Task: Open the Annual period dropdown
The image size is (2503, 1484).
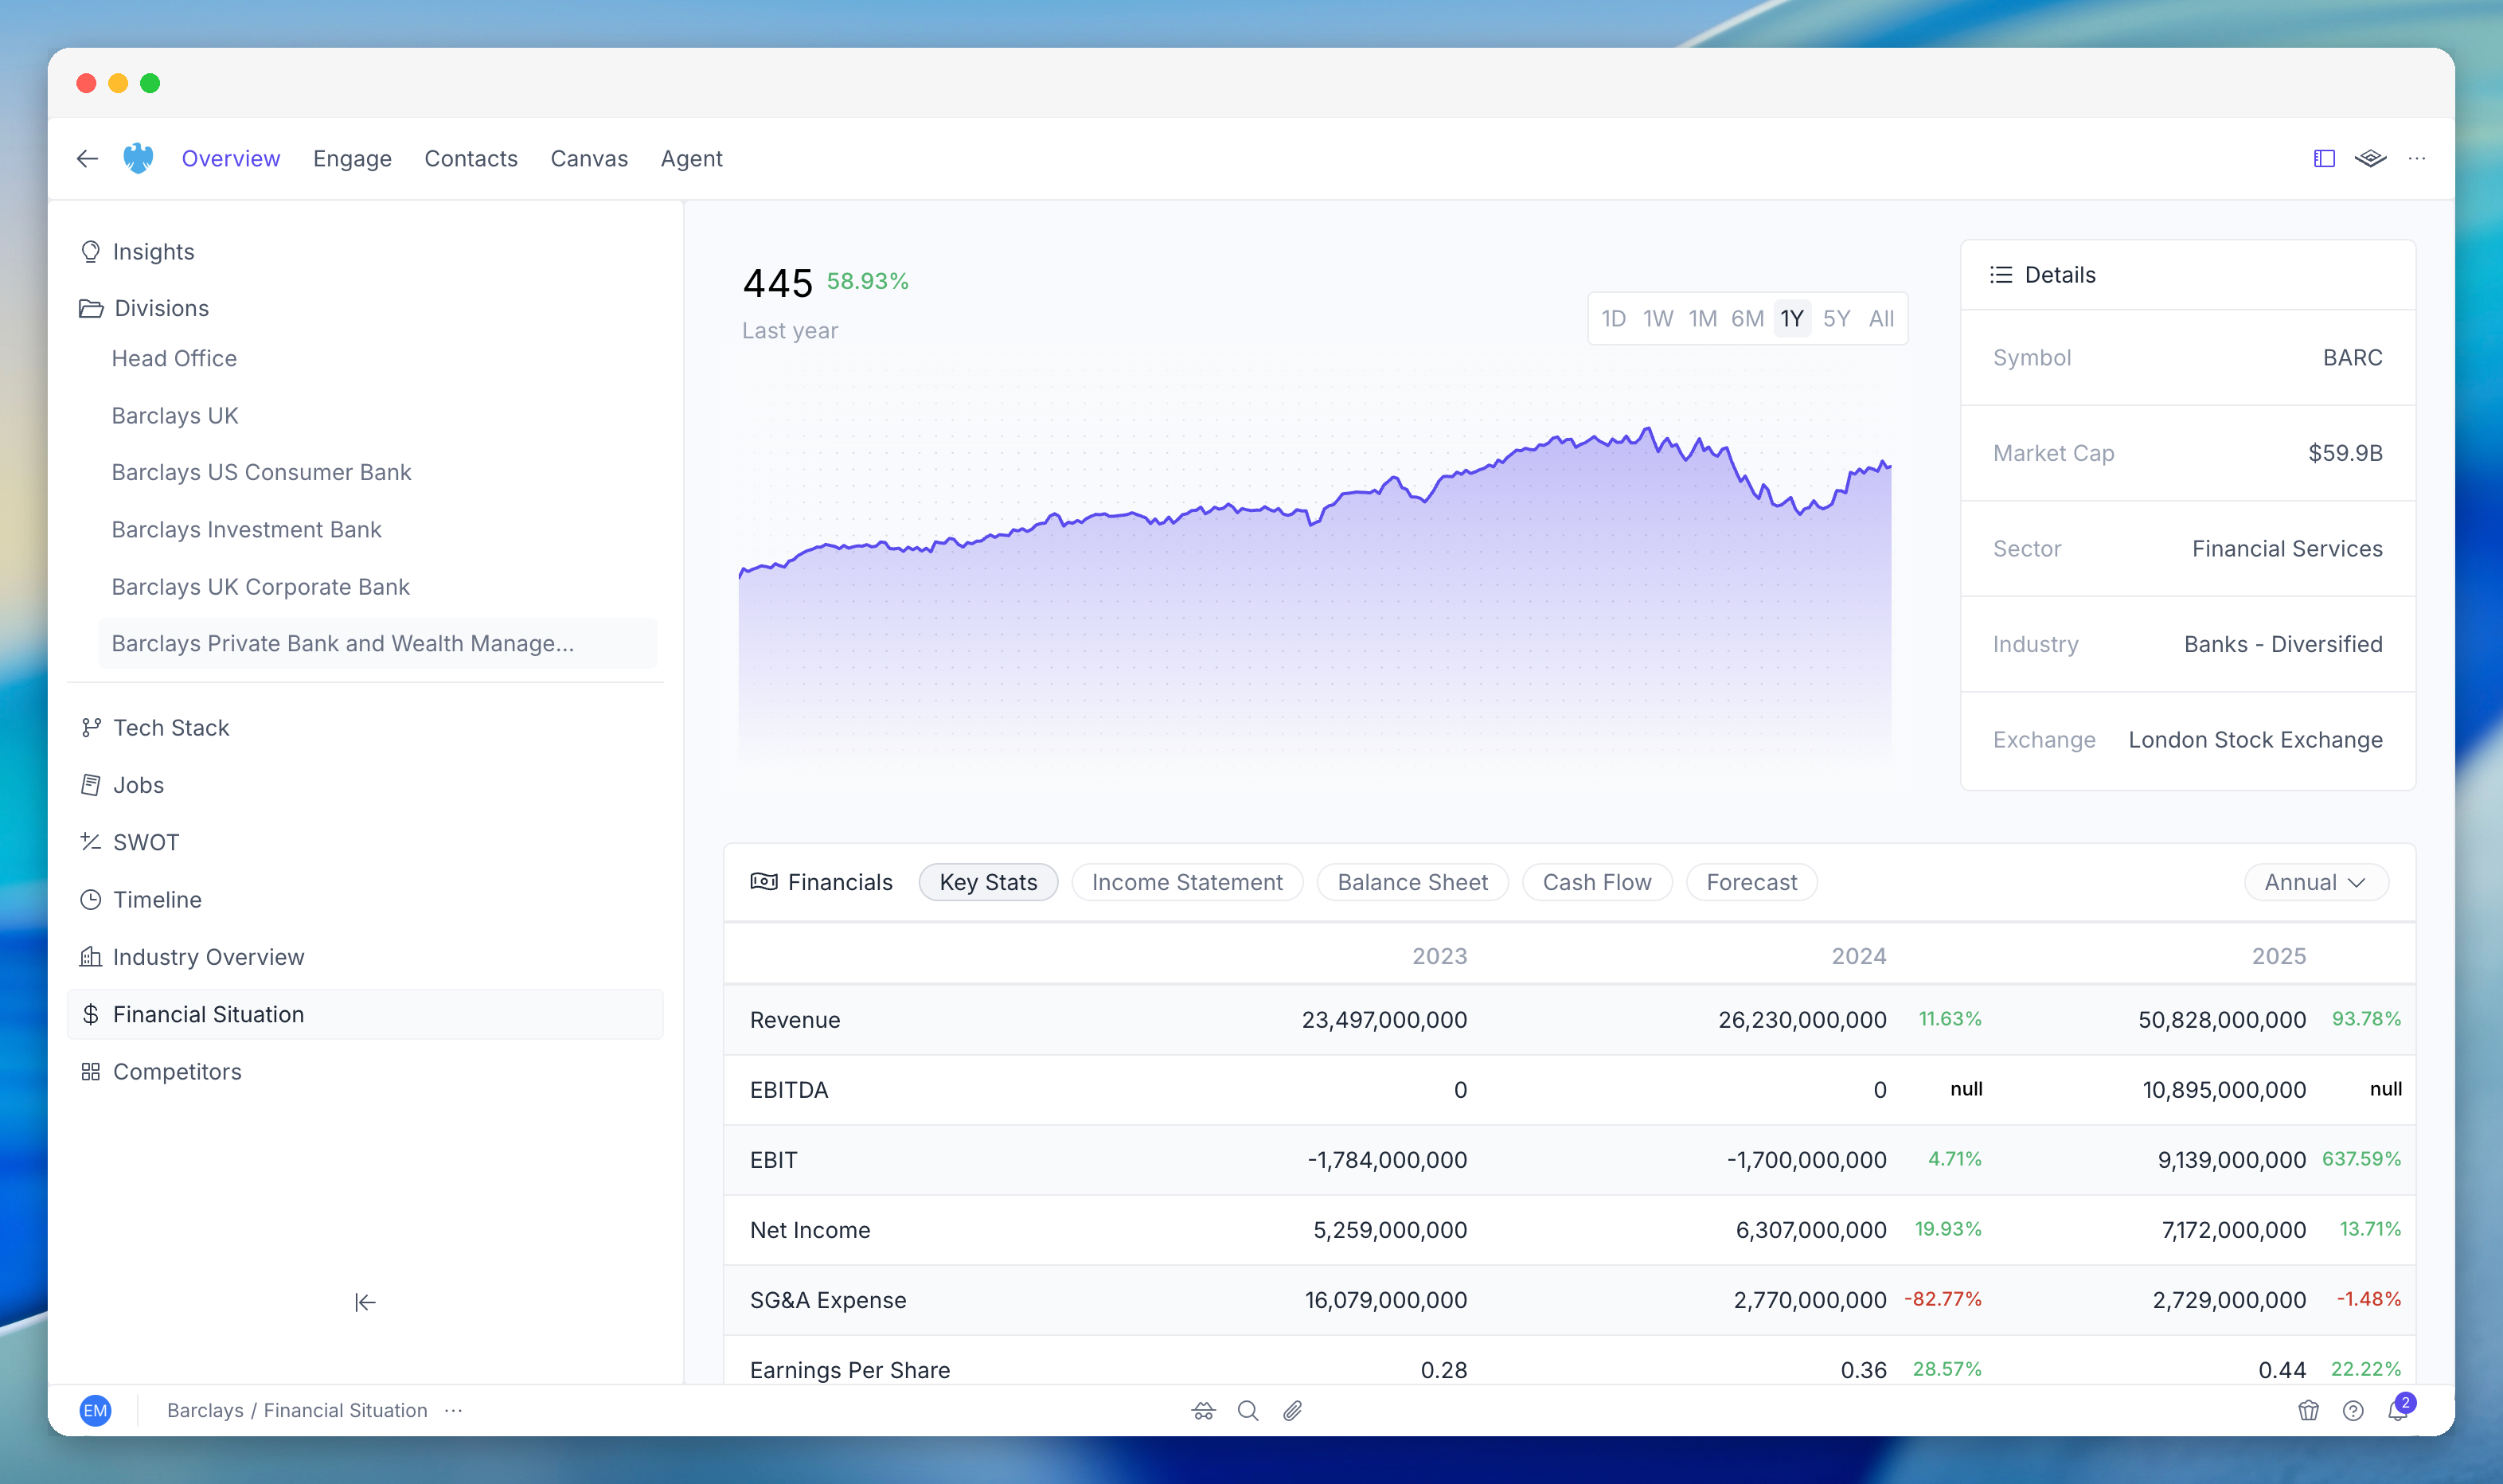Action: point(2315,882)
